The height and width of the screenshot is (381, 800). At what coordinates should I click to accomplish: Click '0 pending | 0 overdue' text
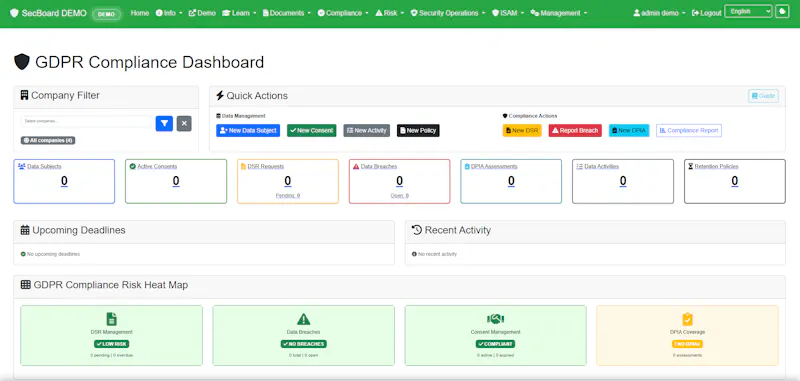click(x=111, y=355)
